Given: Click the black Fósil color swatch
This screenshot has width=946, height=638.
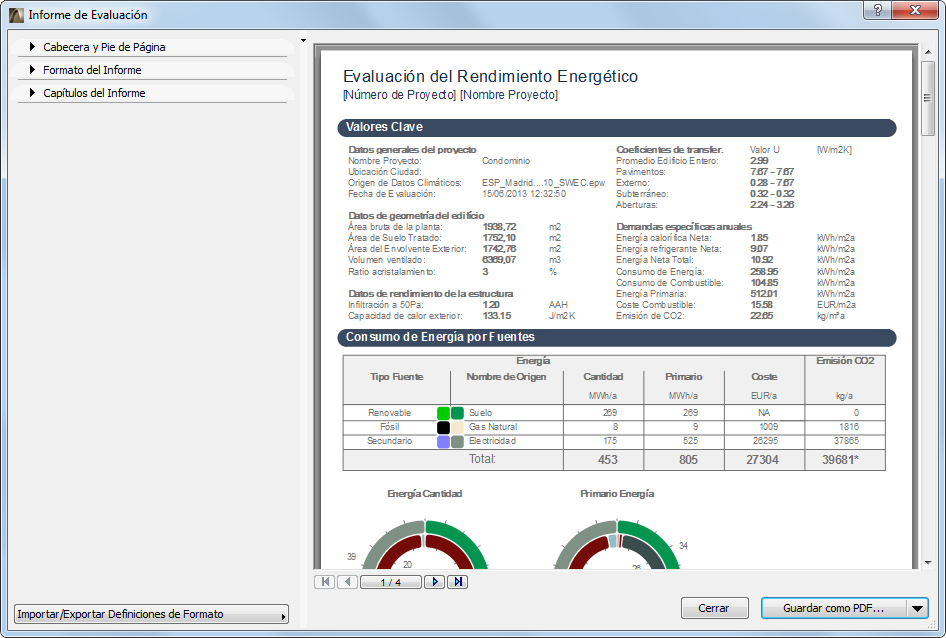Looking at the screenshot, I should pos(443,427).
